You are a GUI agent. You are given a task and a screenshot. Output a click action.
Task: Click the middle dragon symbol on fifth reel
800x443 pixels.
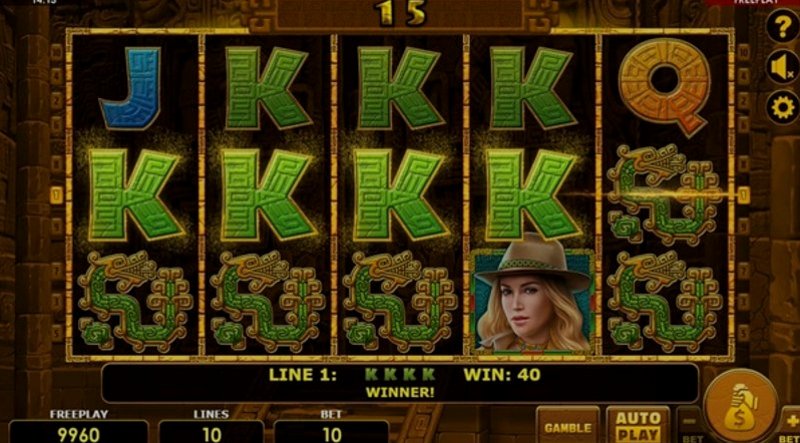pos(665,195)
